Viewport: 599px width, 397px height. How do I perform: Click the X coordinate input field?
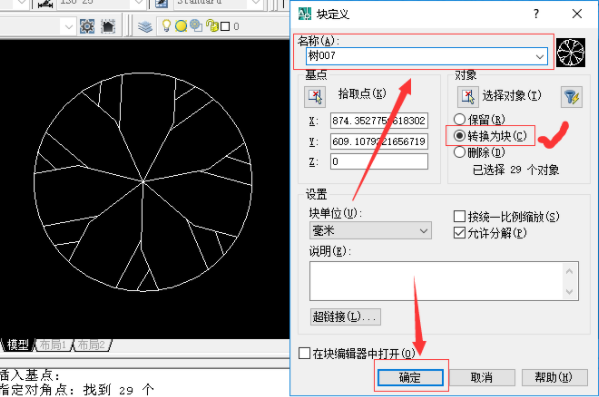(379, 121)
